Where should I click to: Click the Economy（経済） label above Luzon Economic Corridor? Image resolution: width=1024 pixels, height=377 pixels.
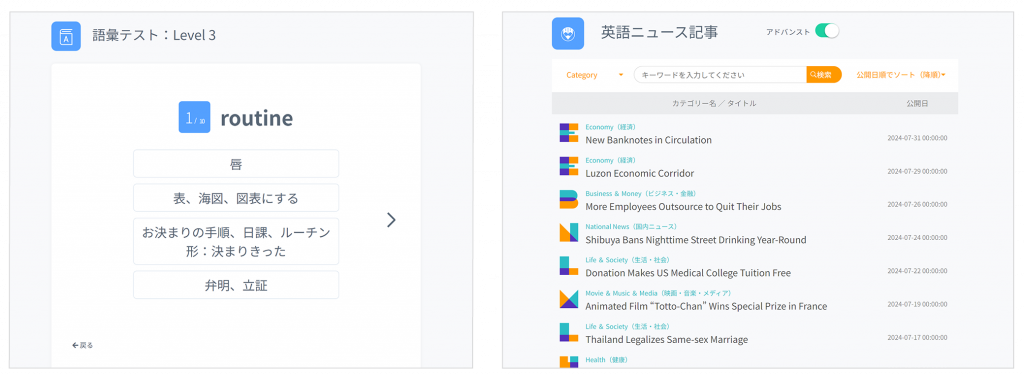coord(610,160)
